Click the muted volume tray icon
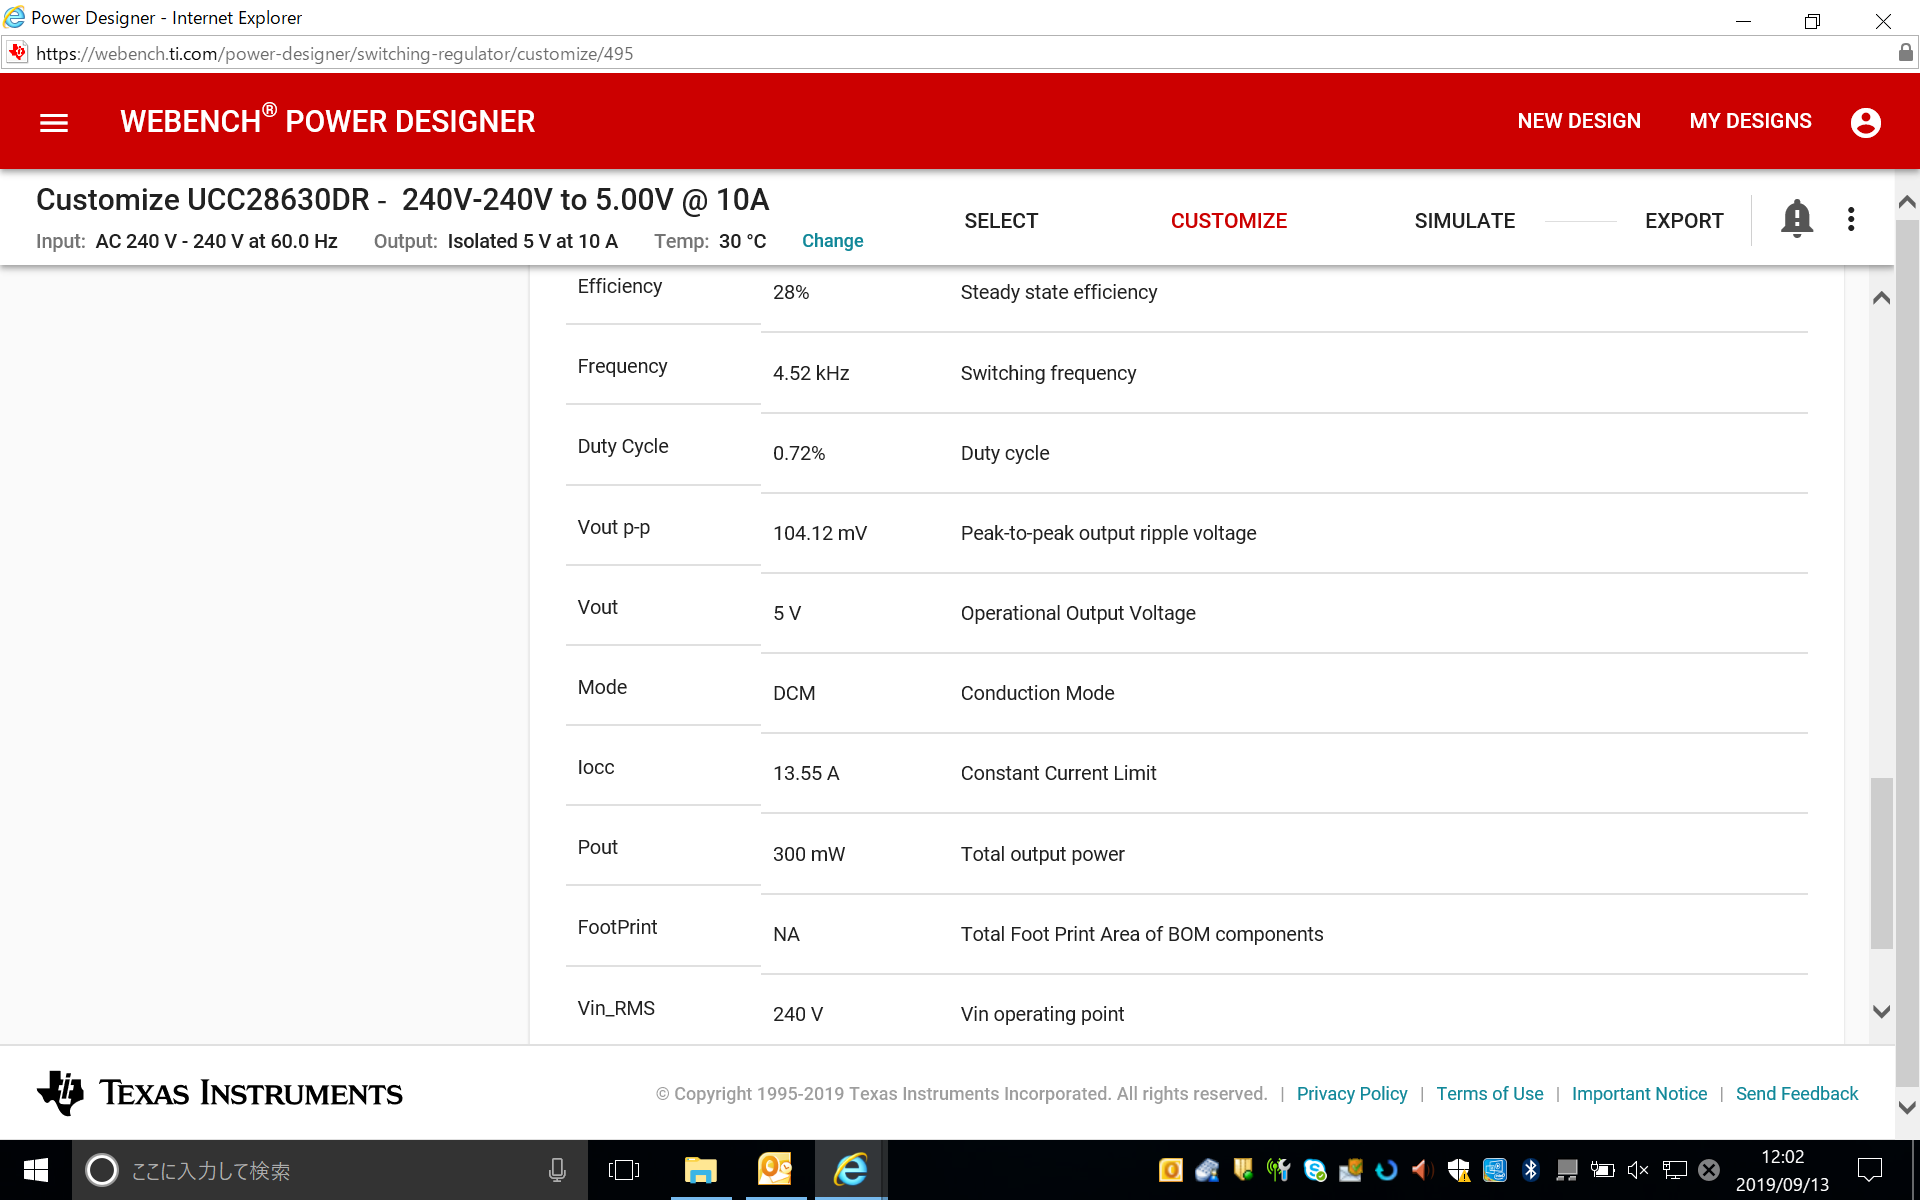Viewport: 1920px width, 1200px height. click(x=1638, y=1170)
